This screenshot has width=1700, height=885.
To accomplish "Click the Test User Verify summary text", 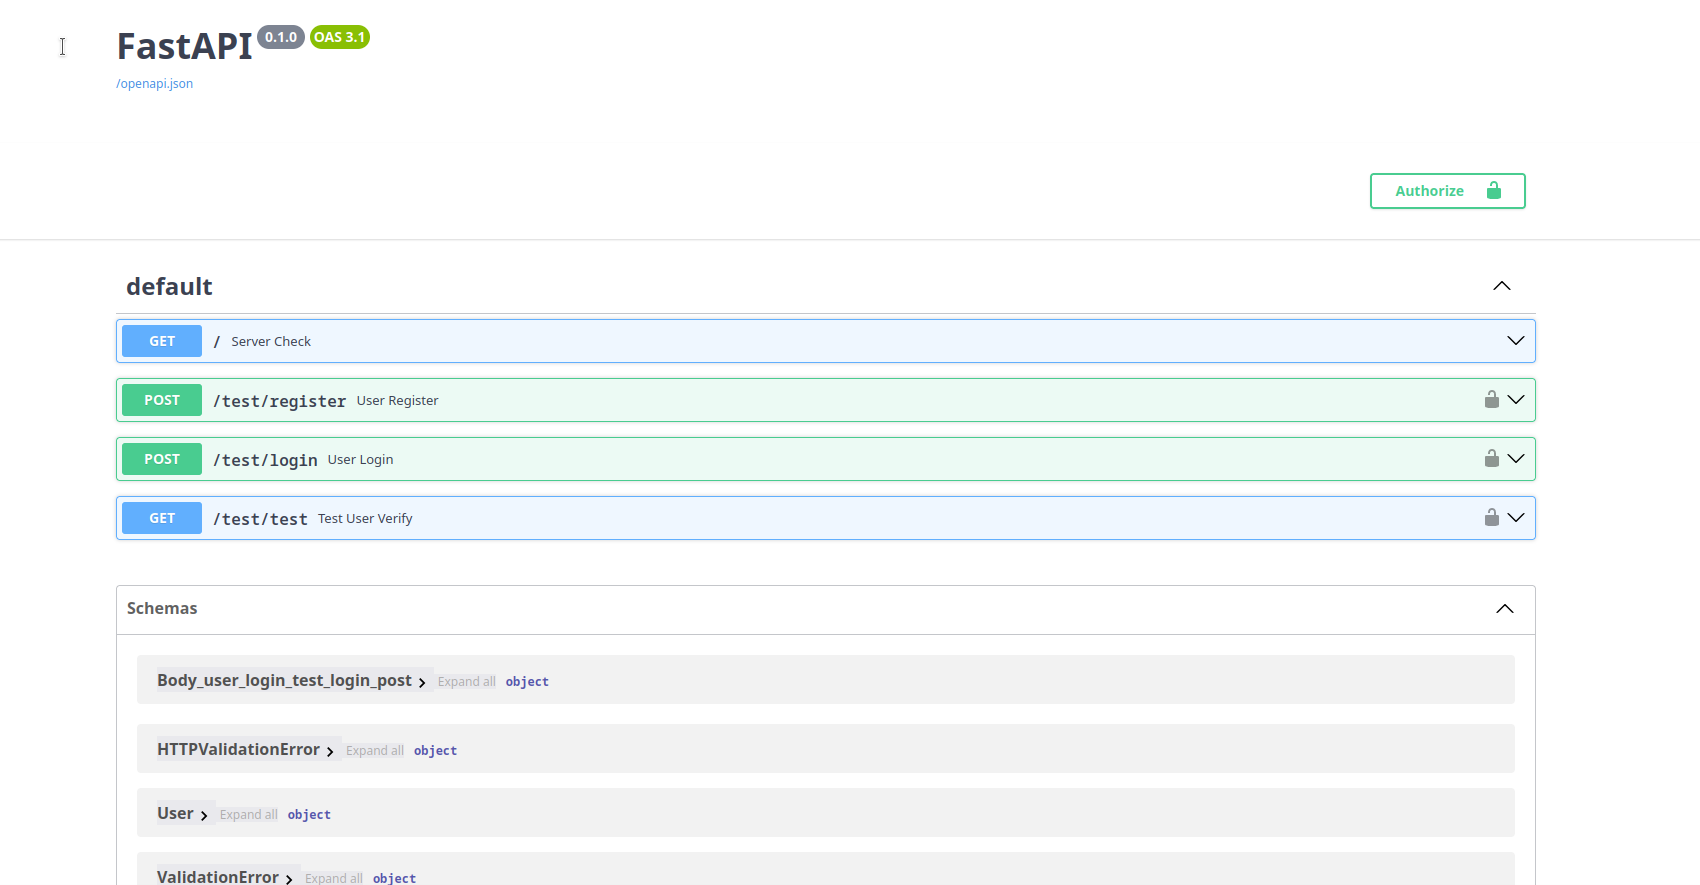I will [x=365, y=519].
